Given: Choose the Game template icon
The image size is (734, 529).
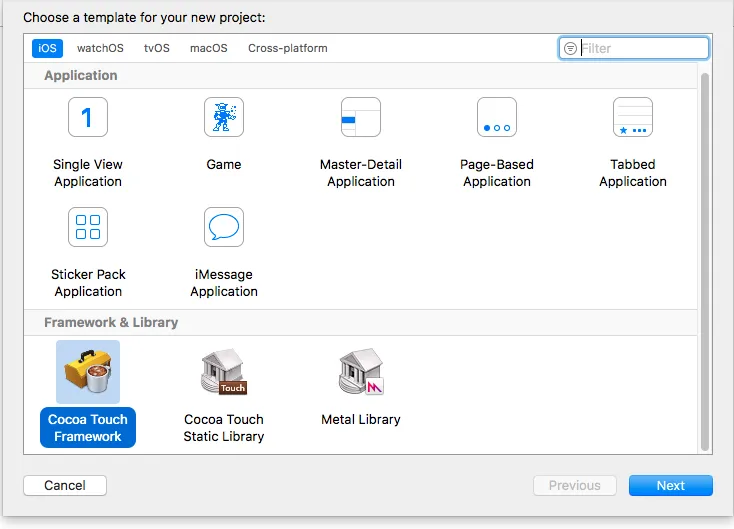Looking at the screenshot, I should coord(224,118).
